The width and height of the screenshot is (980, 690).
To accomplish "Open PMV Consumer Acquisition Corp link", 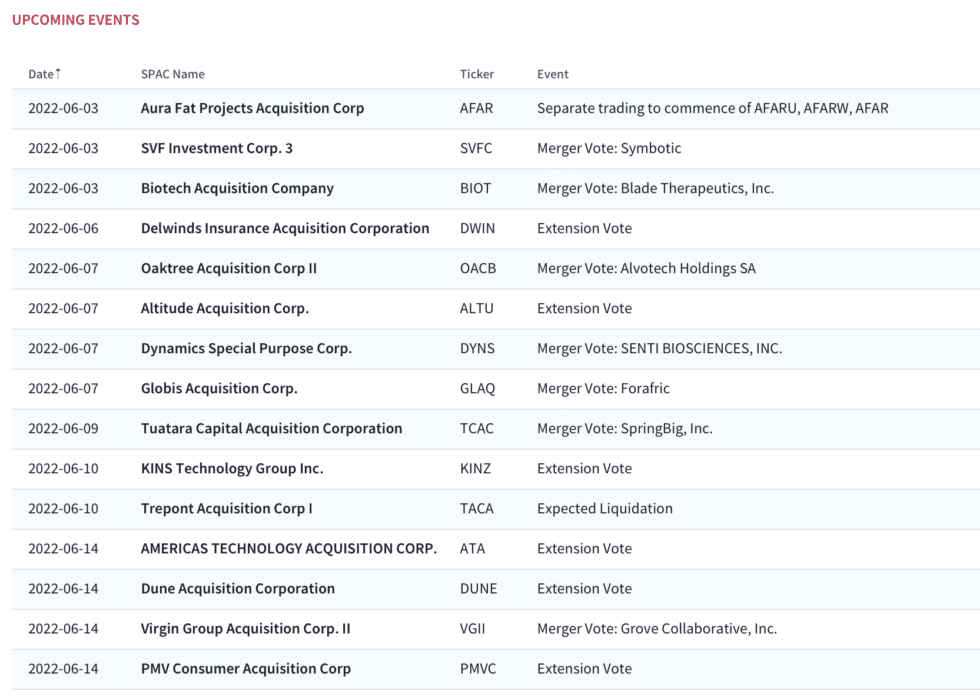I will pos(246,668).
